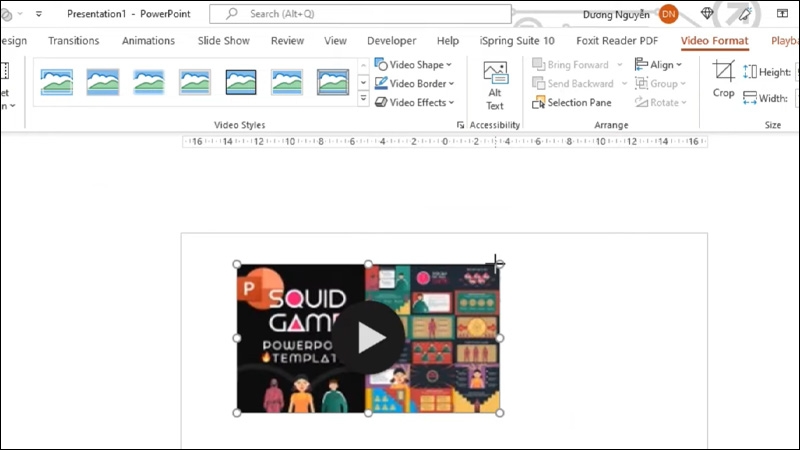
Task: Open the iSpring Suite 10 tab
Action: click(x=517, y=41)
